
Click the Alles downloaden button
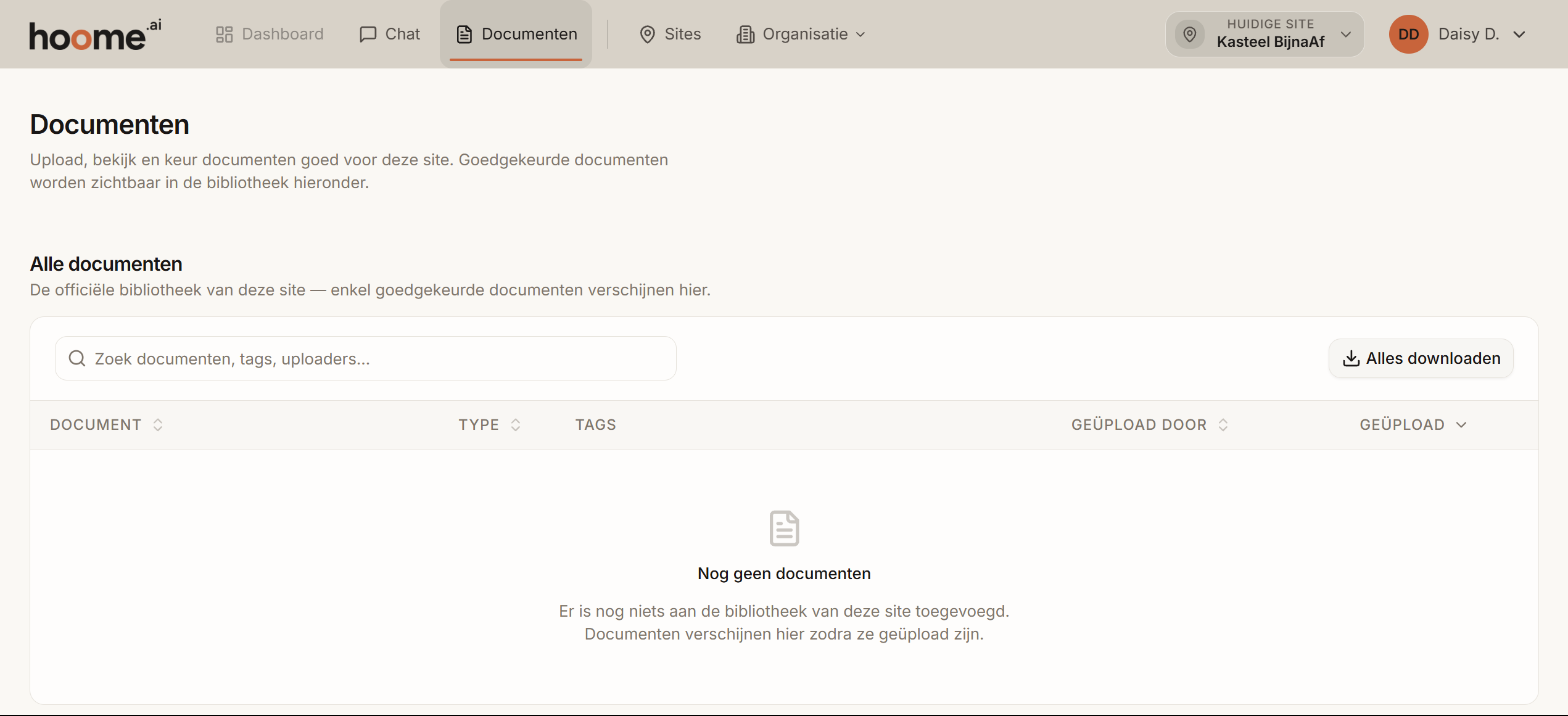pos(1421,358)
